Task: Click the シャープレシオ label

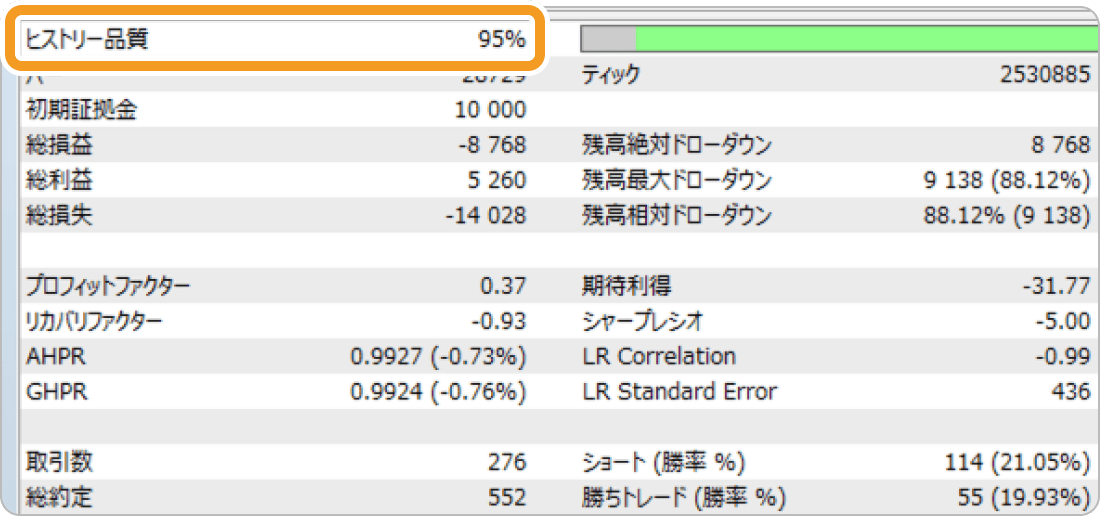Action: pos(643,321)
